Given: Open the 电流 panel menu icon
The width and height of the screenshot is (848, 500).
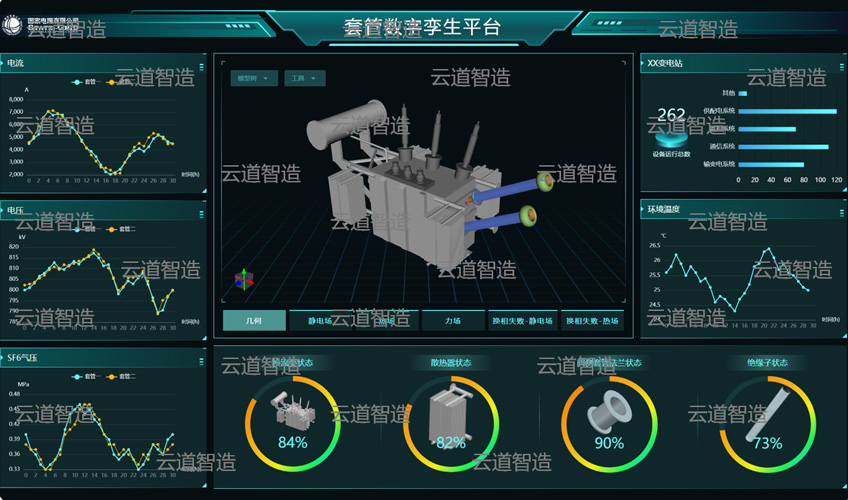Looking at the screenshot, I should coord(201,67).
